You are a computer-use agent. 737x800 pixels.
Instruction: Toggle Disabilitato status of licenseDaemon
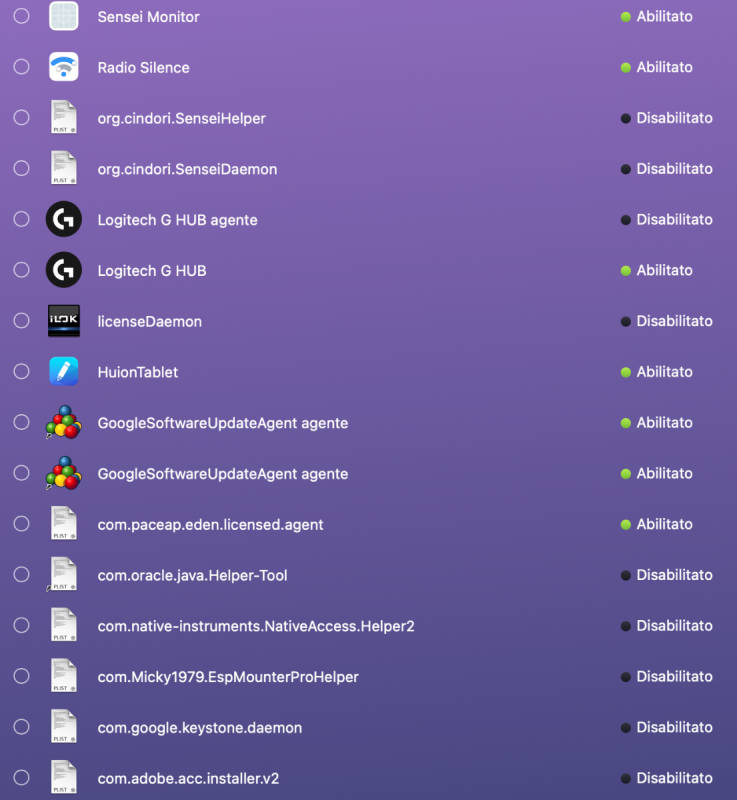pyautogui.click(x=667, y=321)
